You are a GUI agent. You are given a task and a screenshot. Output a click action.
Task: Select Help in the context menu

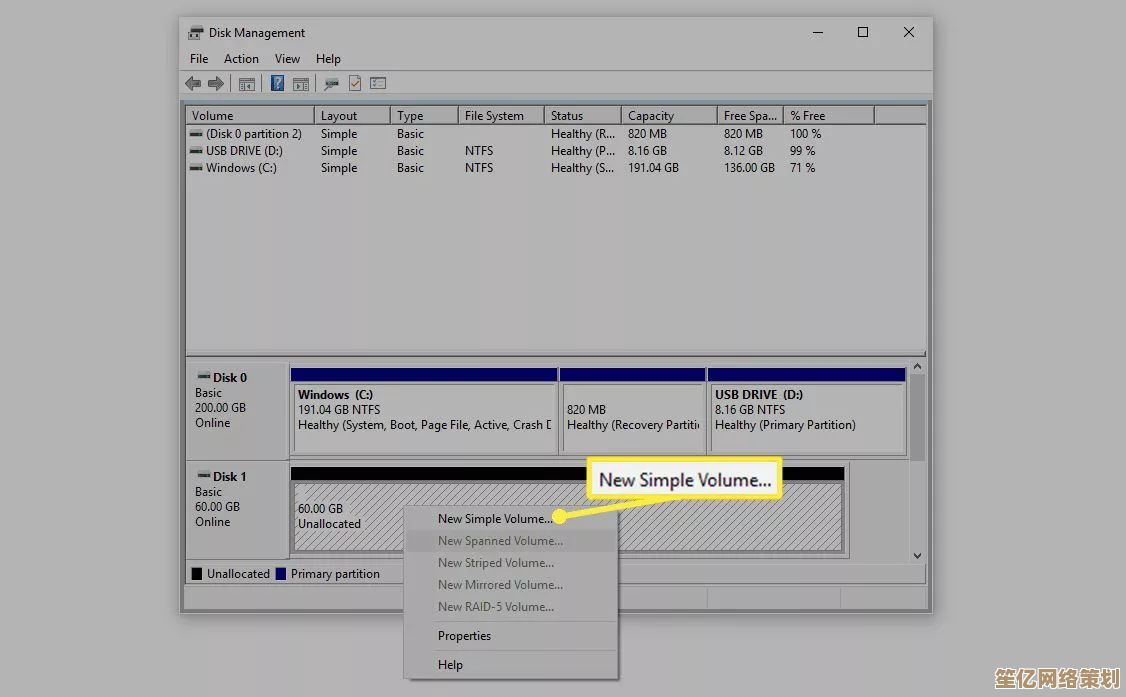[450, 665]
